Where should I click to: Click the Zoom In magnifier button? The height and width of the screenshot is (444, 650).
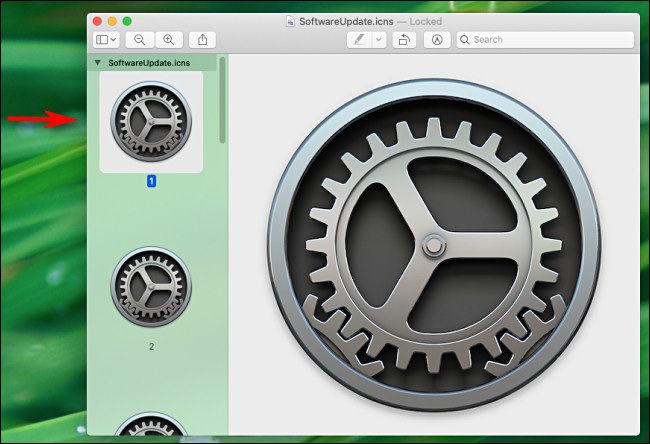pyautogui.click(x=169, y=40)
